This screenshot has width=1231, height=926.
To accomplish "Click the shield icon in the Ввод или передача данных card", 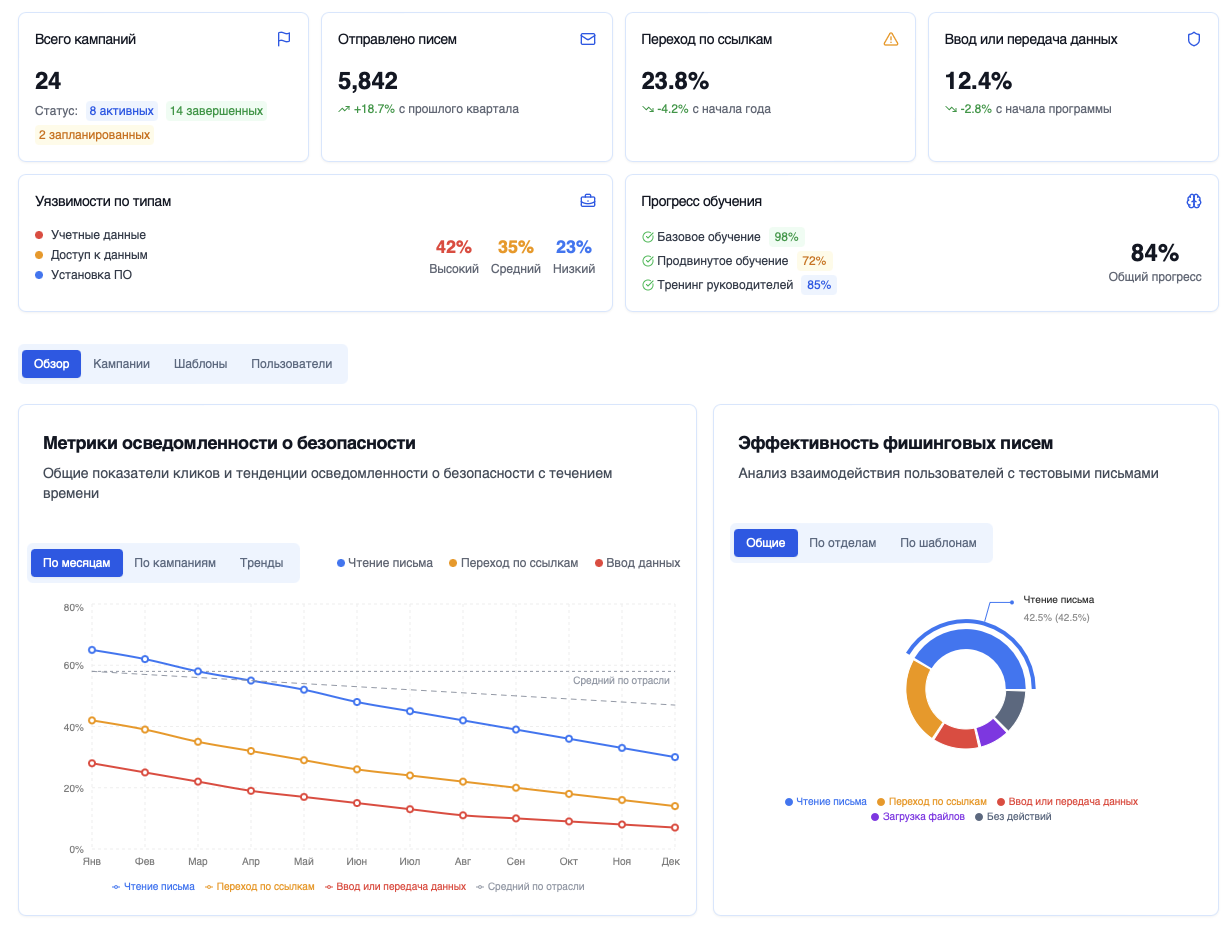I will click(x=1193, y=39).
